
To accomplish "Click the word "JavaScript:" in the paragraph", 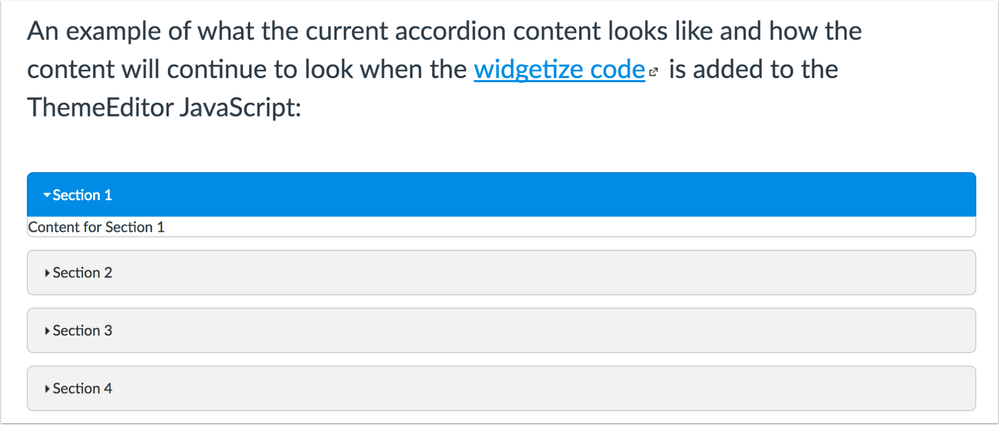I will (240, 109).
